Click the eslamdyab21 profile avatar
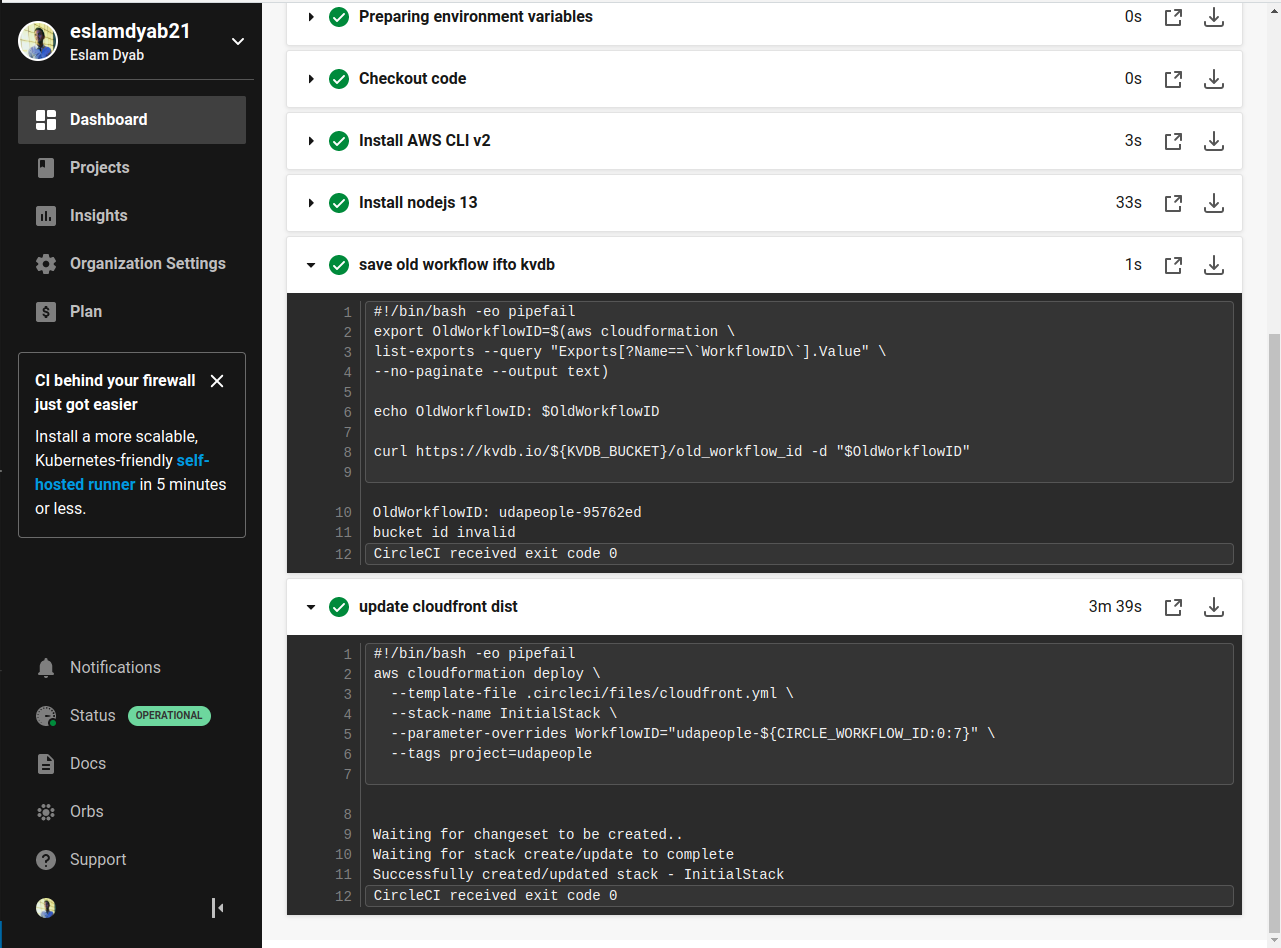 [38, 41]
